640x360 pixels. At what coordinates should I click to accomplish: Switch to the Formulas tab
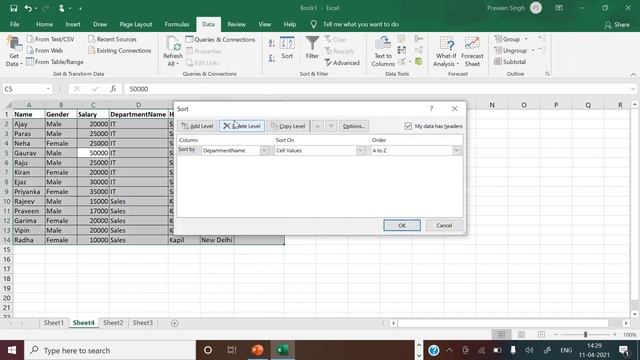pos(177,24)
